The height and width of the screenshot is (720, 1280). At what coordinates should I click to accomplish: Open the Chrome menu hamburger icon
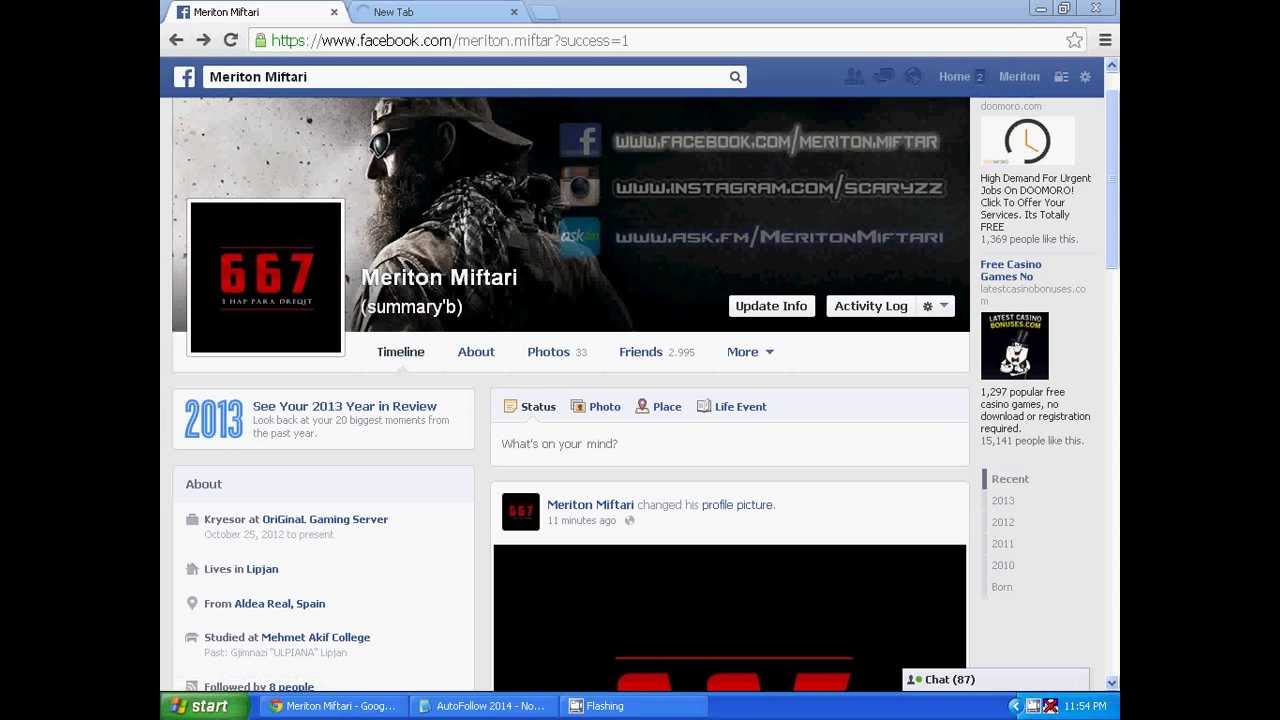(1105, 40)
